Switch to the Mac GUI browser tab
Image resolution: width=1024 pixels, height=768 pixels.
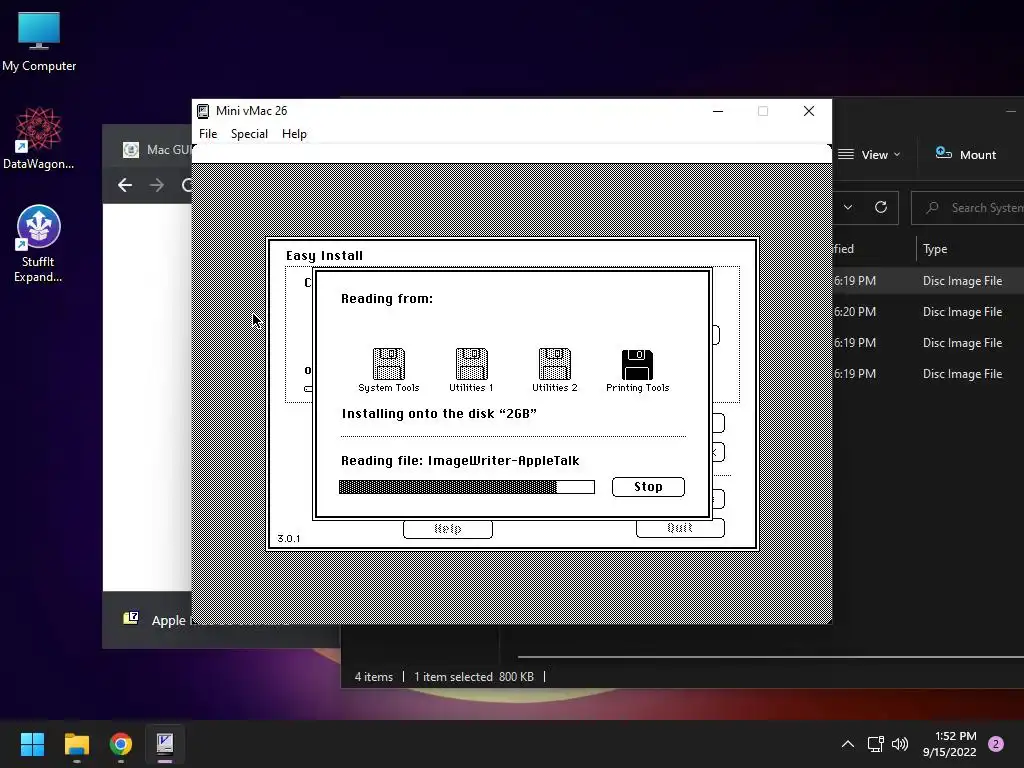coord(157,150)
